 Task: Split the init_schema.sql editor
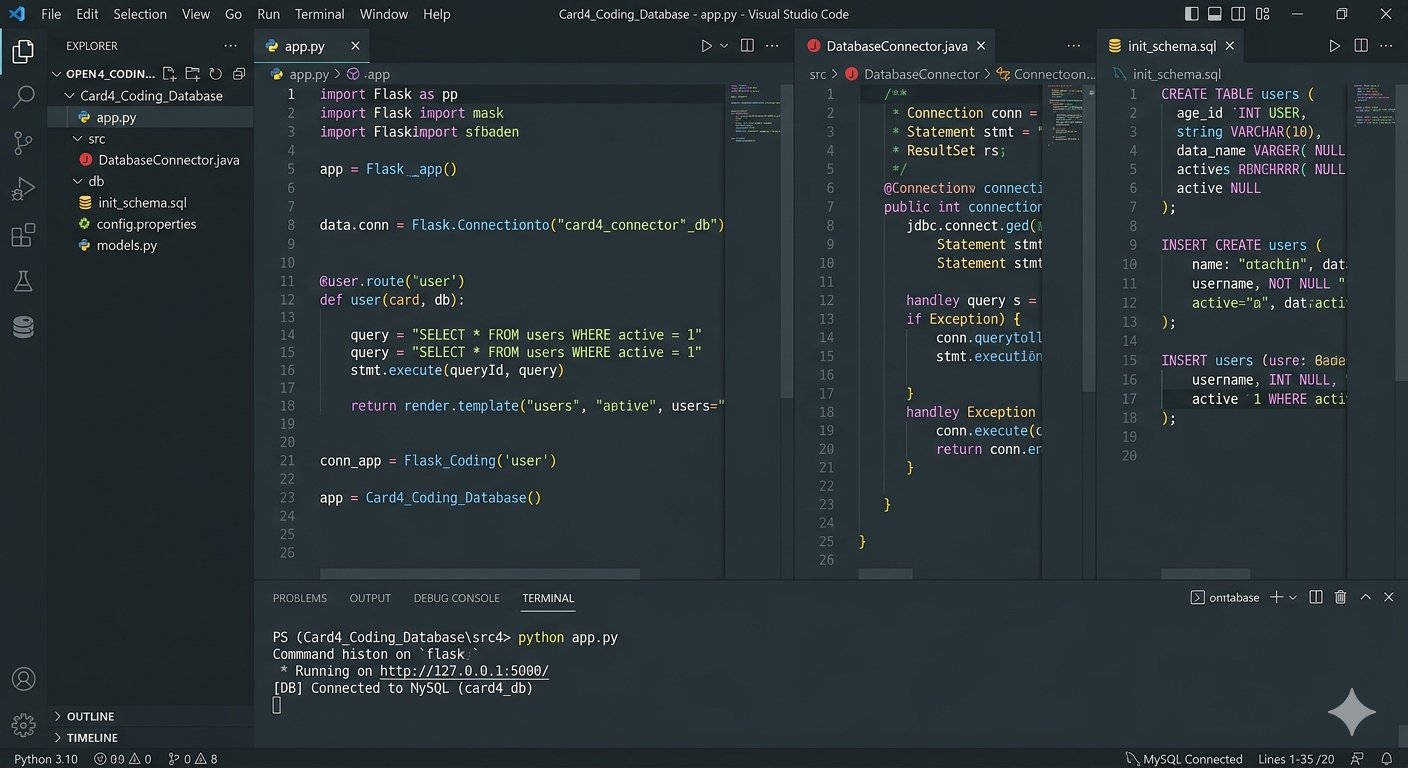click(x=1361, y=46)
